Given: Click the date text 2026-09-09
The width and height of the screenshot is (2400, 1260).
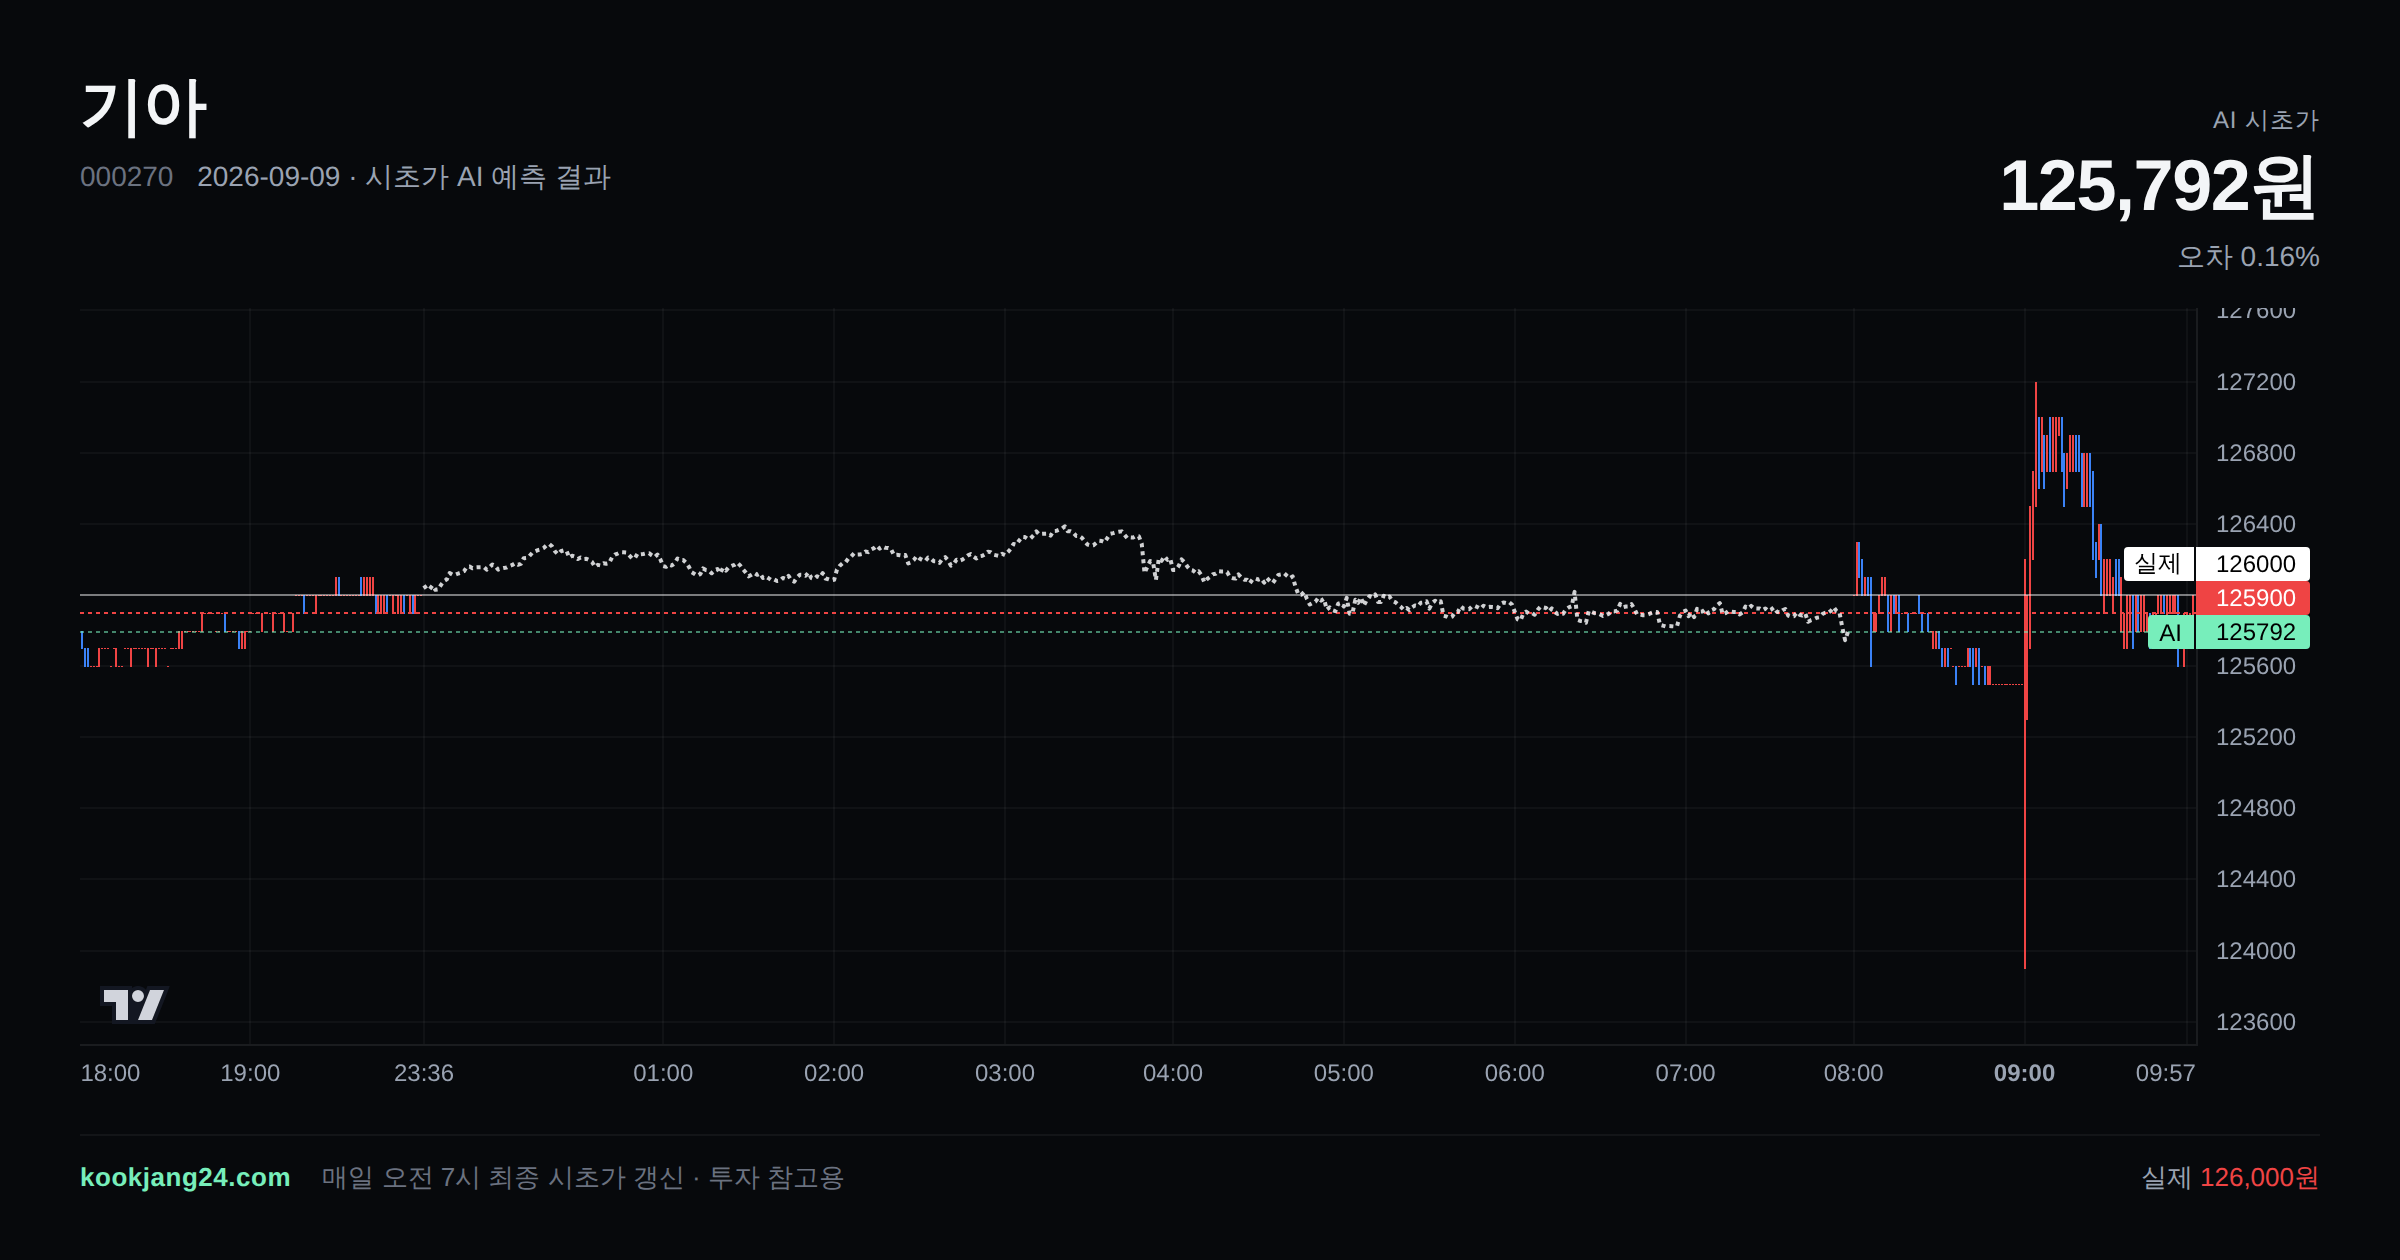Looking at the screenshot, I should click(268, 177).
